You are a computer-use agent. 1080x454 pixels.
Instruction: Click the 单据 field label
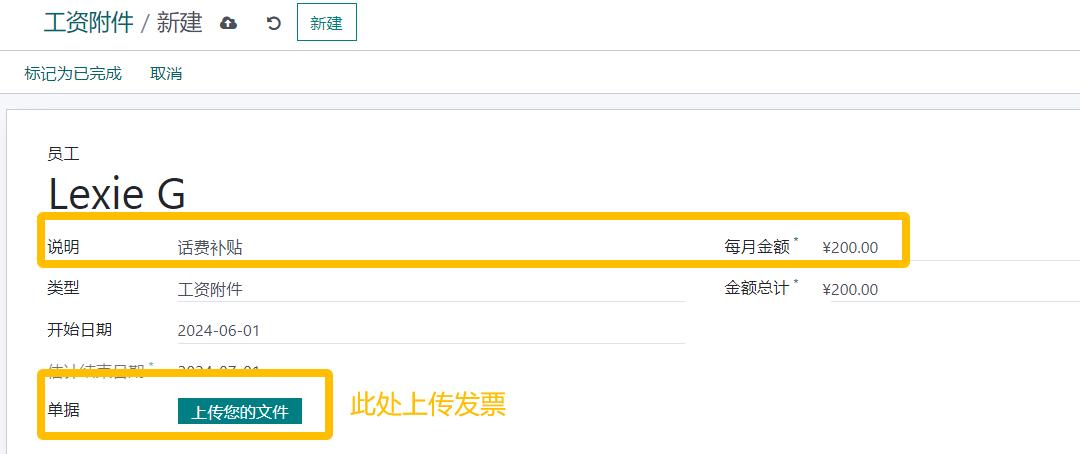(63, 411)
